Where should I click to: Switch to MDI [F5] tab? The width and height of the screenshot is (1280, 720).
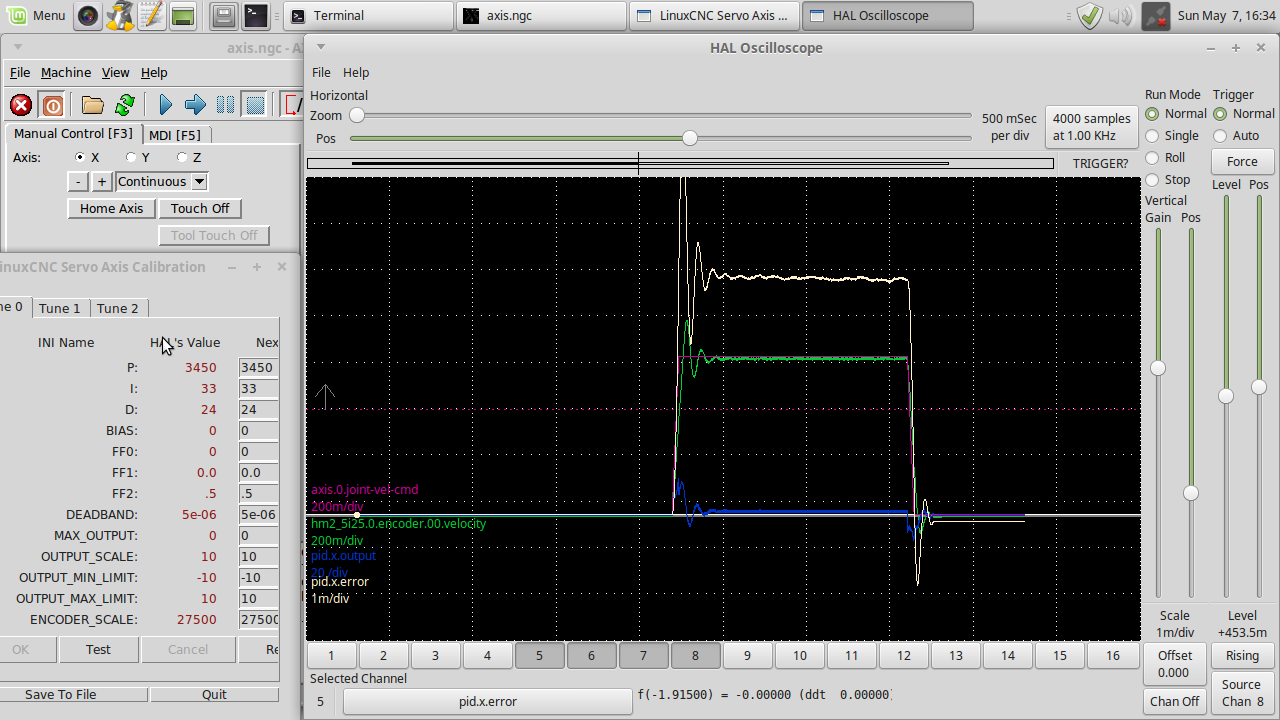[175, 135]
